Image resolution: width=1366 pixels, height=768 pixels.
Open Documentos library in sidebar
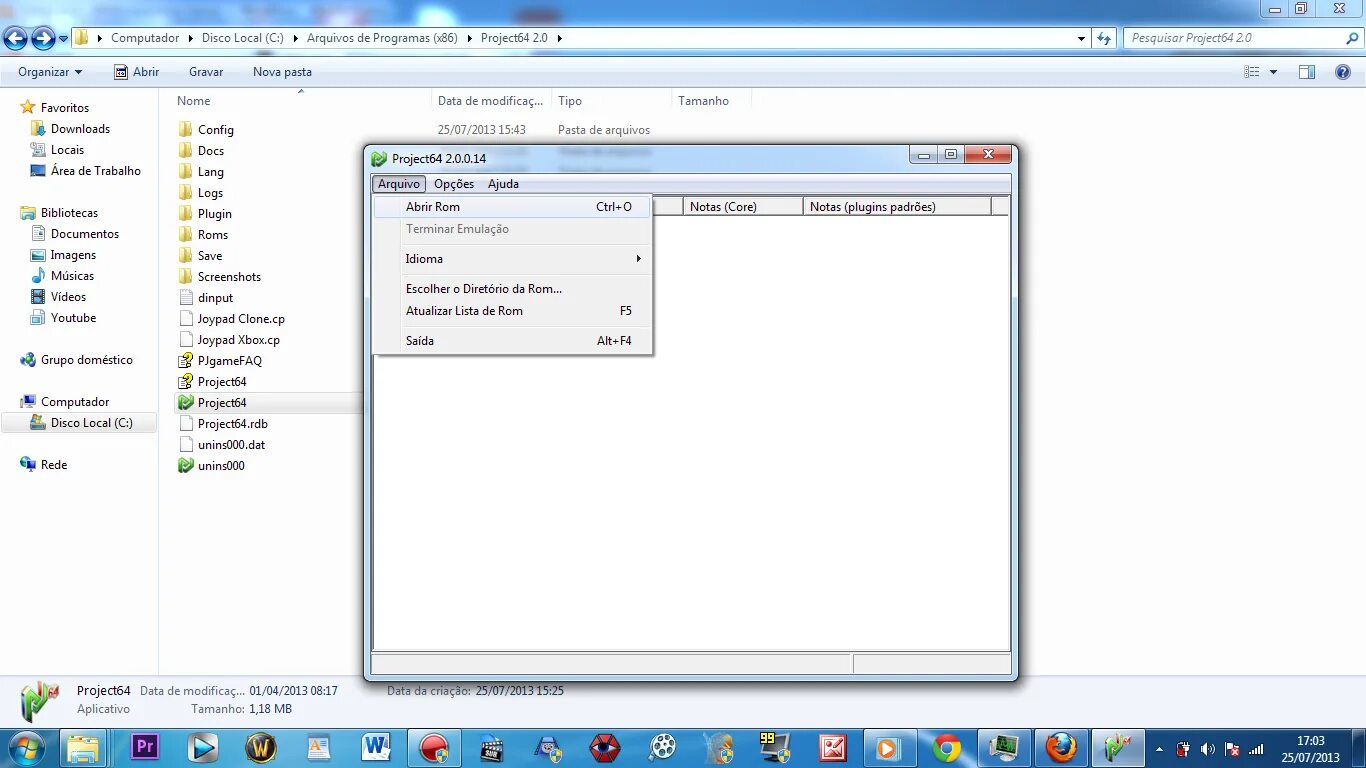pyautogui.click(x=75, y=234)
